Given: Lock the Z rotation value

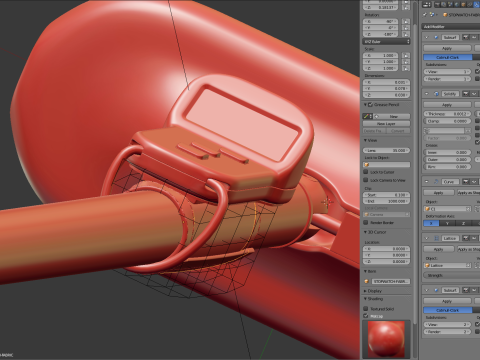Looking at the screenshot, I should [x=406, y=34].
